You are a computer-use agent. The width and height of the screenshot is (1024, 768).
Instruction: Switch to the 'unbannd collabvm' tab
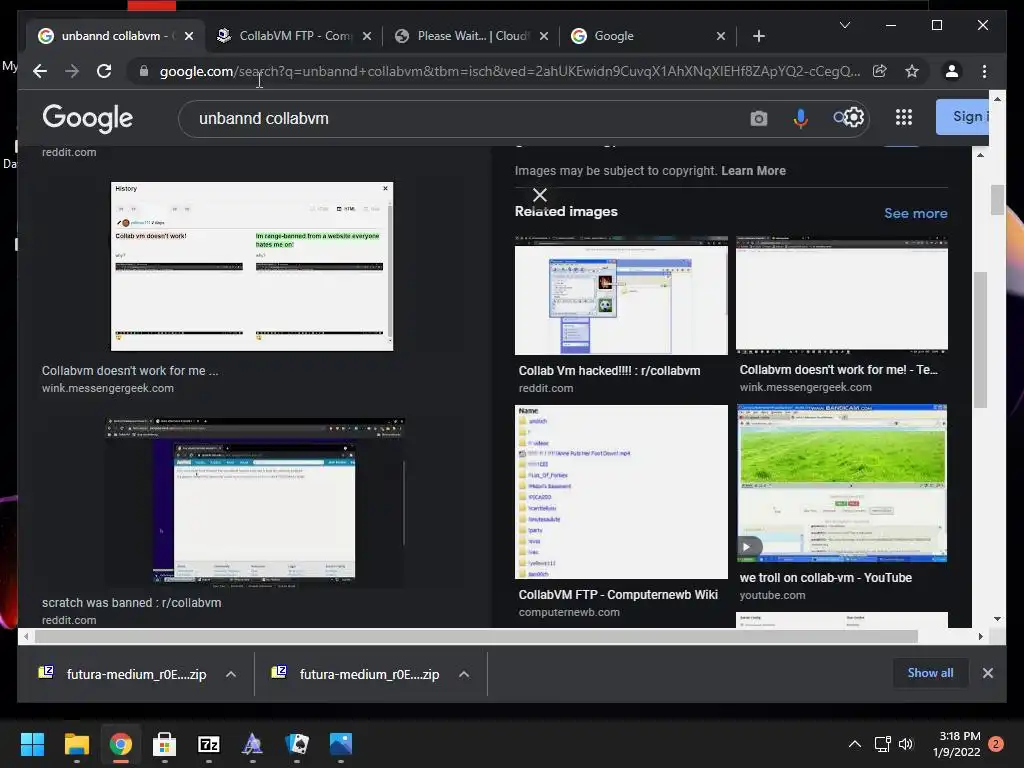[116, 36]
